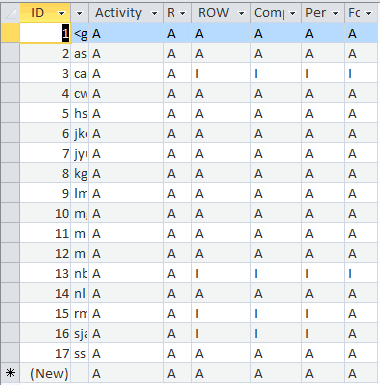Open the Per column dropdown arrow
The image size is (380, 385).
coord(335,13)
